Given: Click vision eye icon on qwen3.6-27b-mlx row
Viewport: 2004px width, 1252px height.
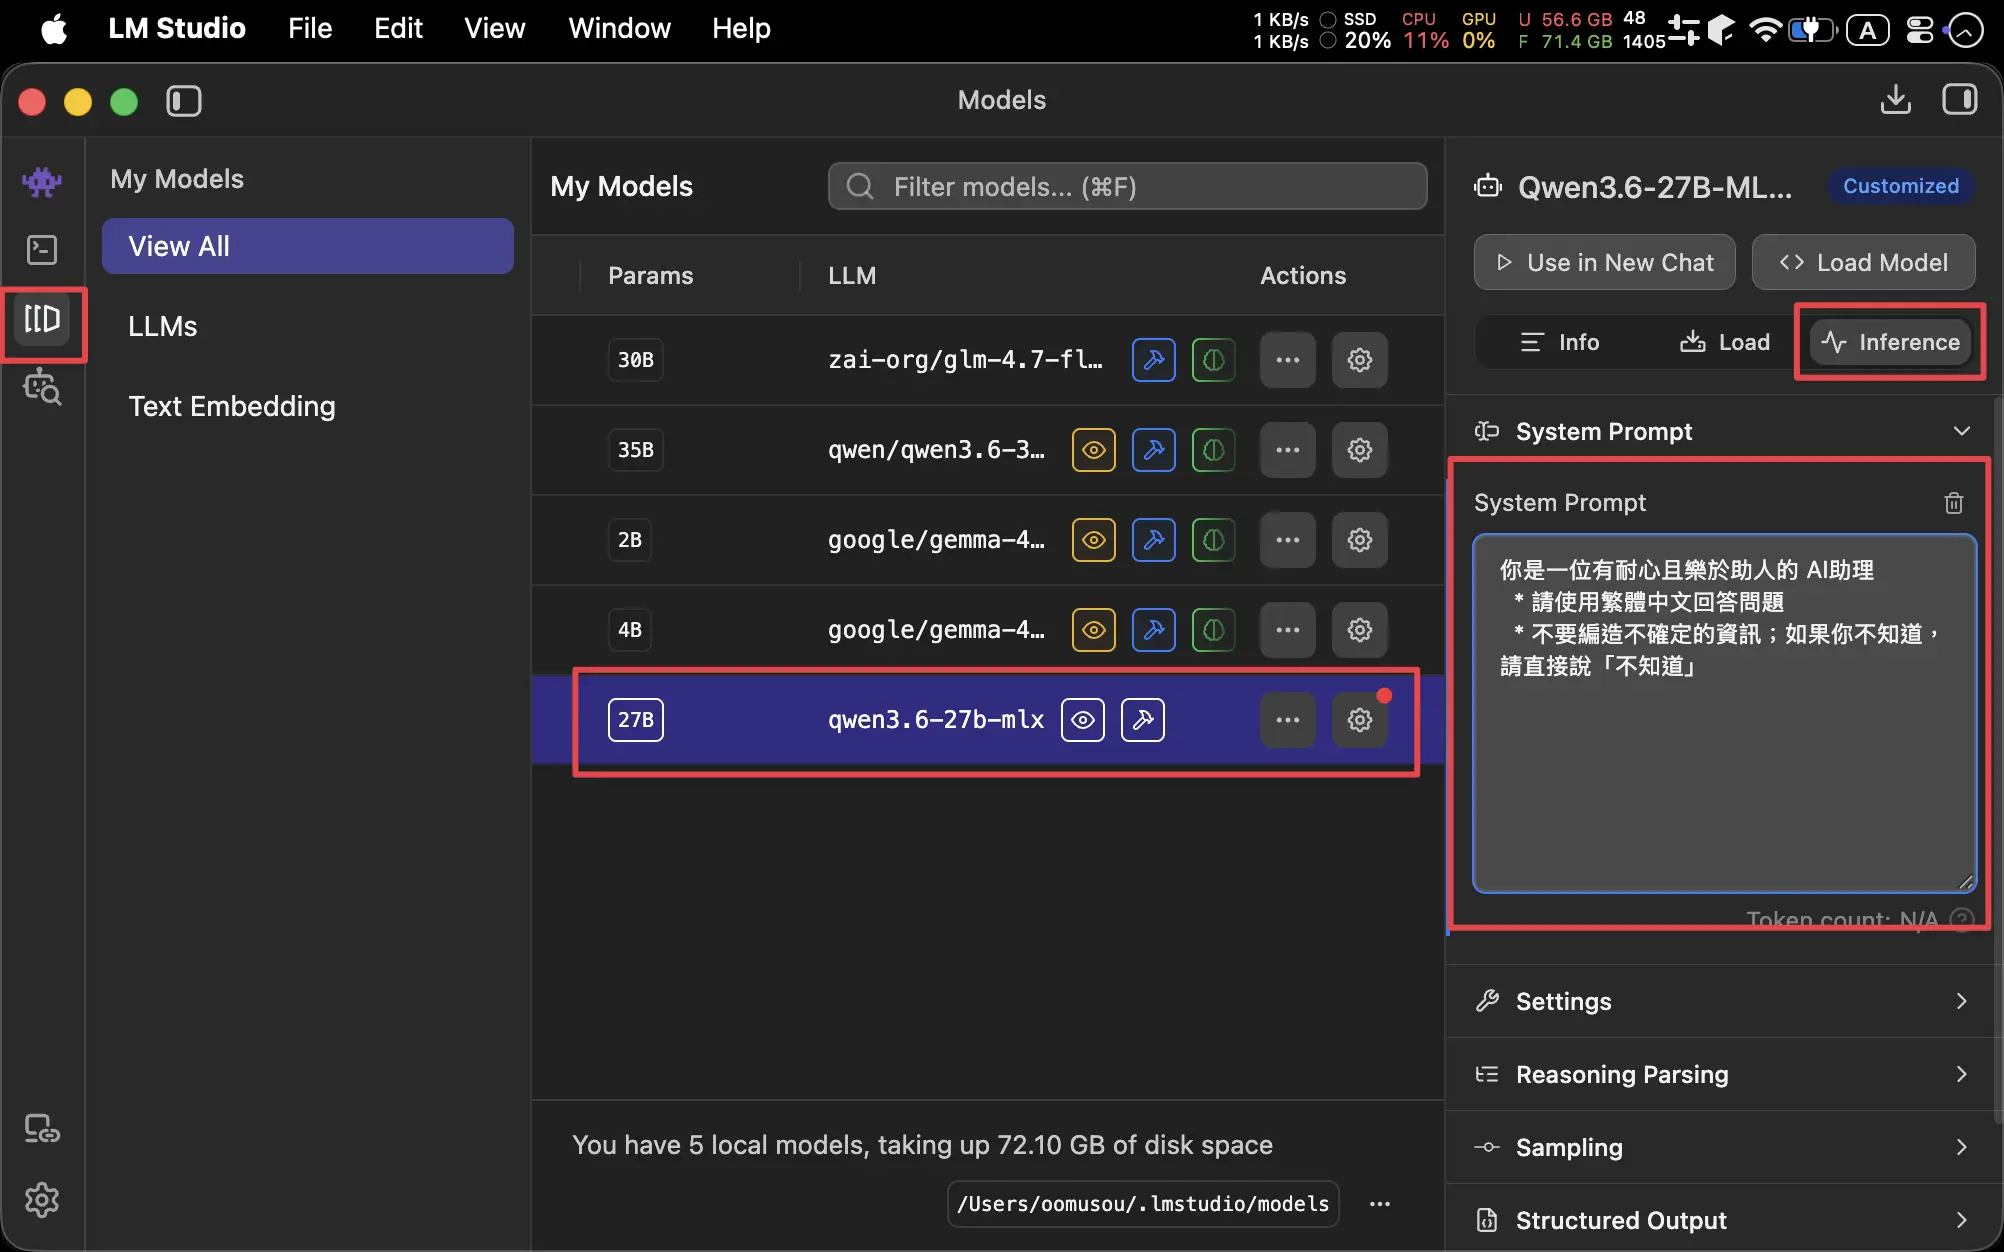Looking at the screenshot, I should click(x=1083, y=720).
